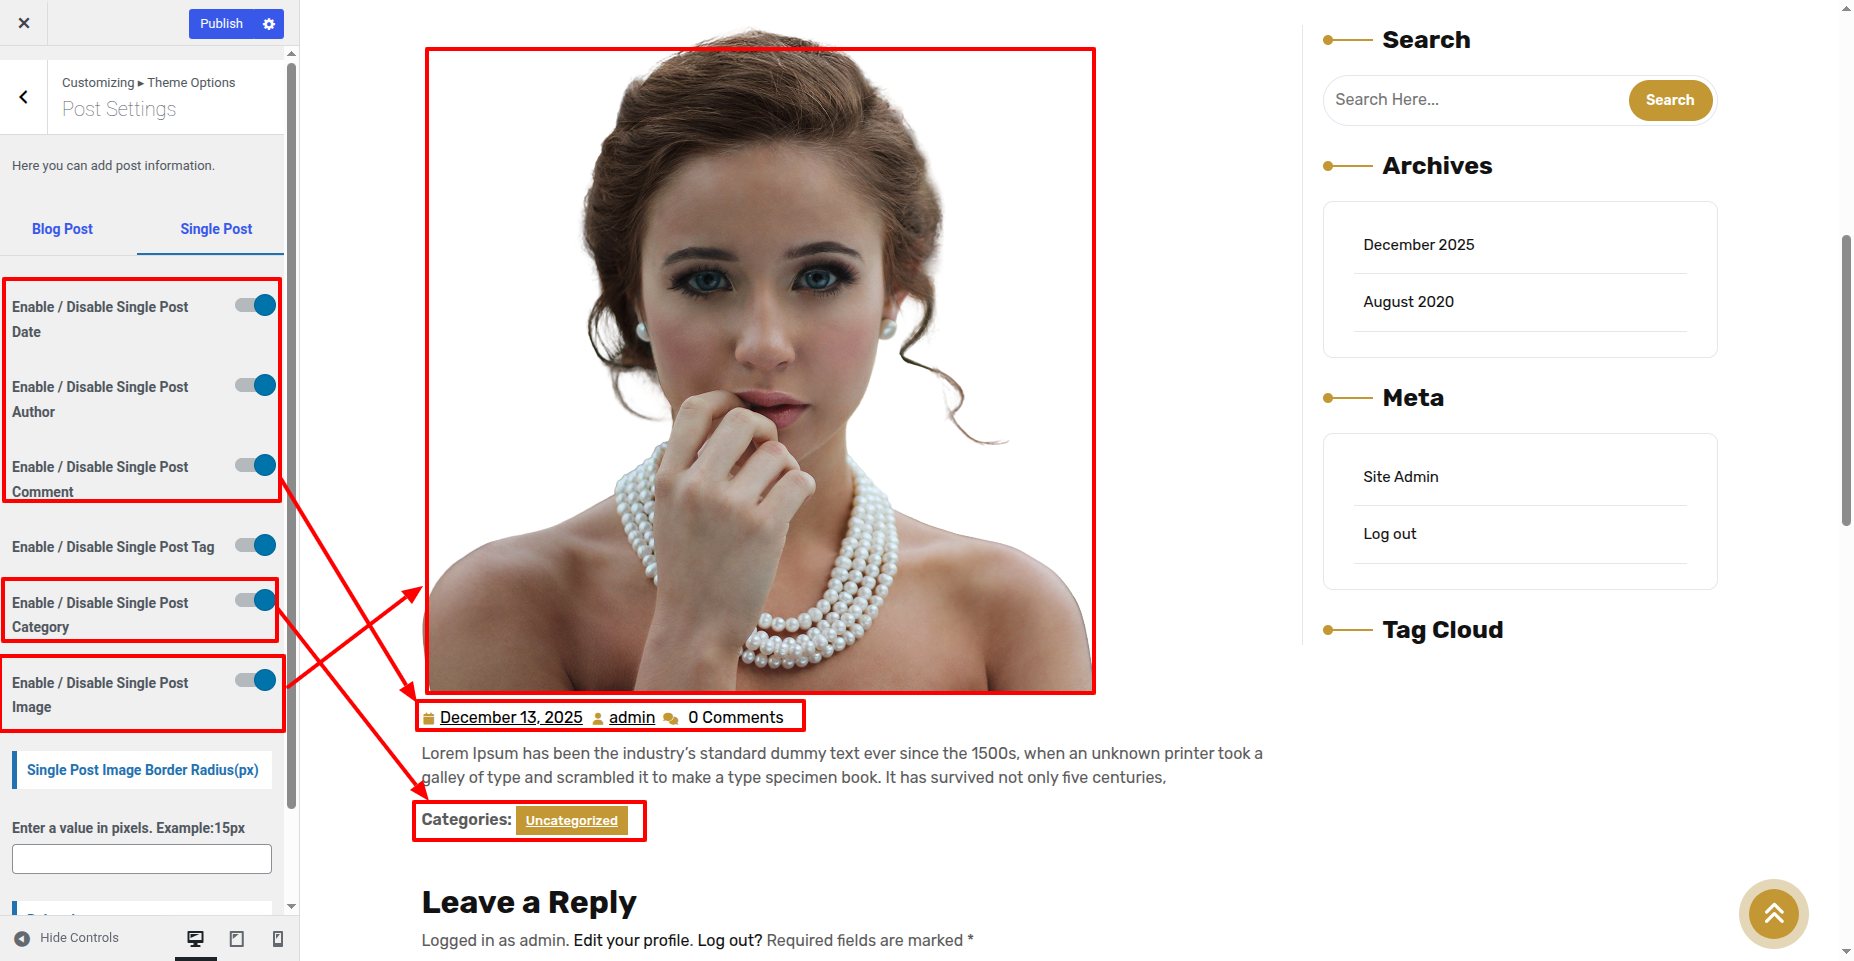Open the December 2025 archive link

1418,245
